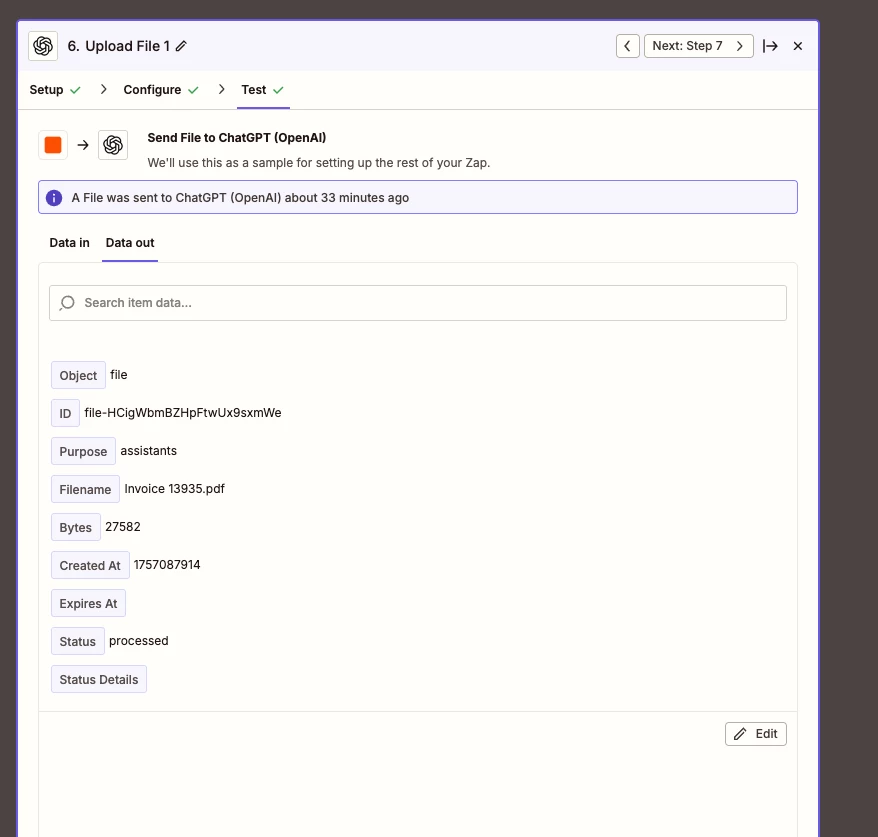Click the Send File to ChatGPT (OpenAI) heading
Image resolution: width=878 pixels, height=837 pixels.
pyautogui.click(x=237, y=138)
